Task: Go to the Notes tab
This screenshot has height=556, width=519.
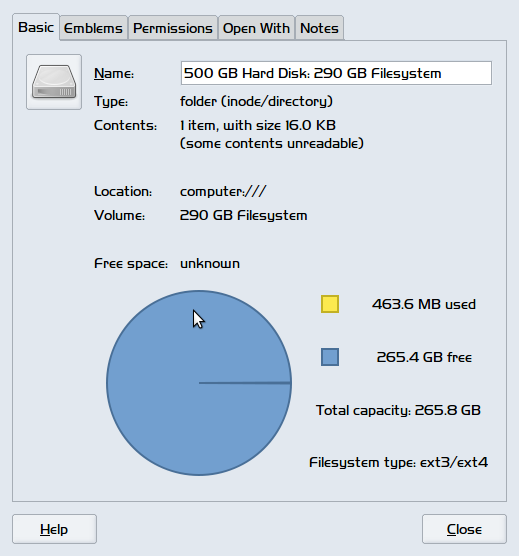Action: click(319, 28)
